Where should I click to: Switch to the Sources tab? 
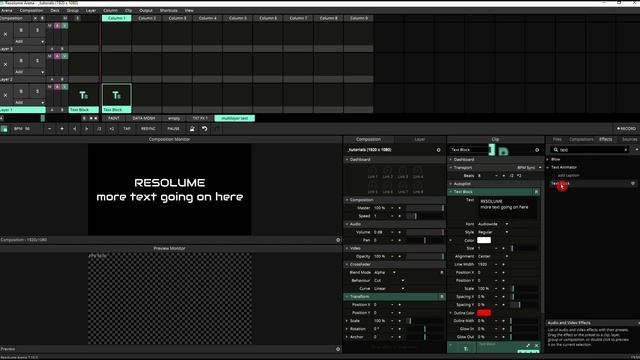pos(629,140)
